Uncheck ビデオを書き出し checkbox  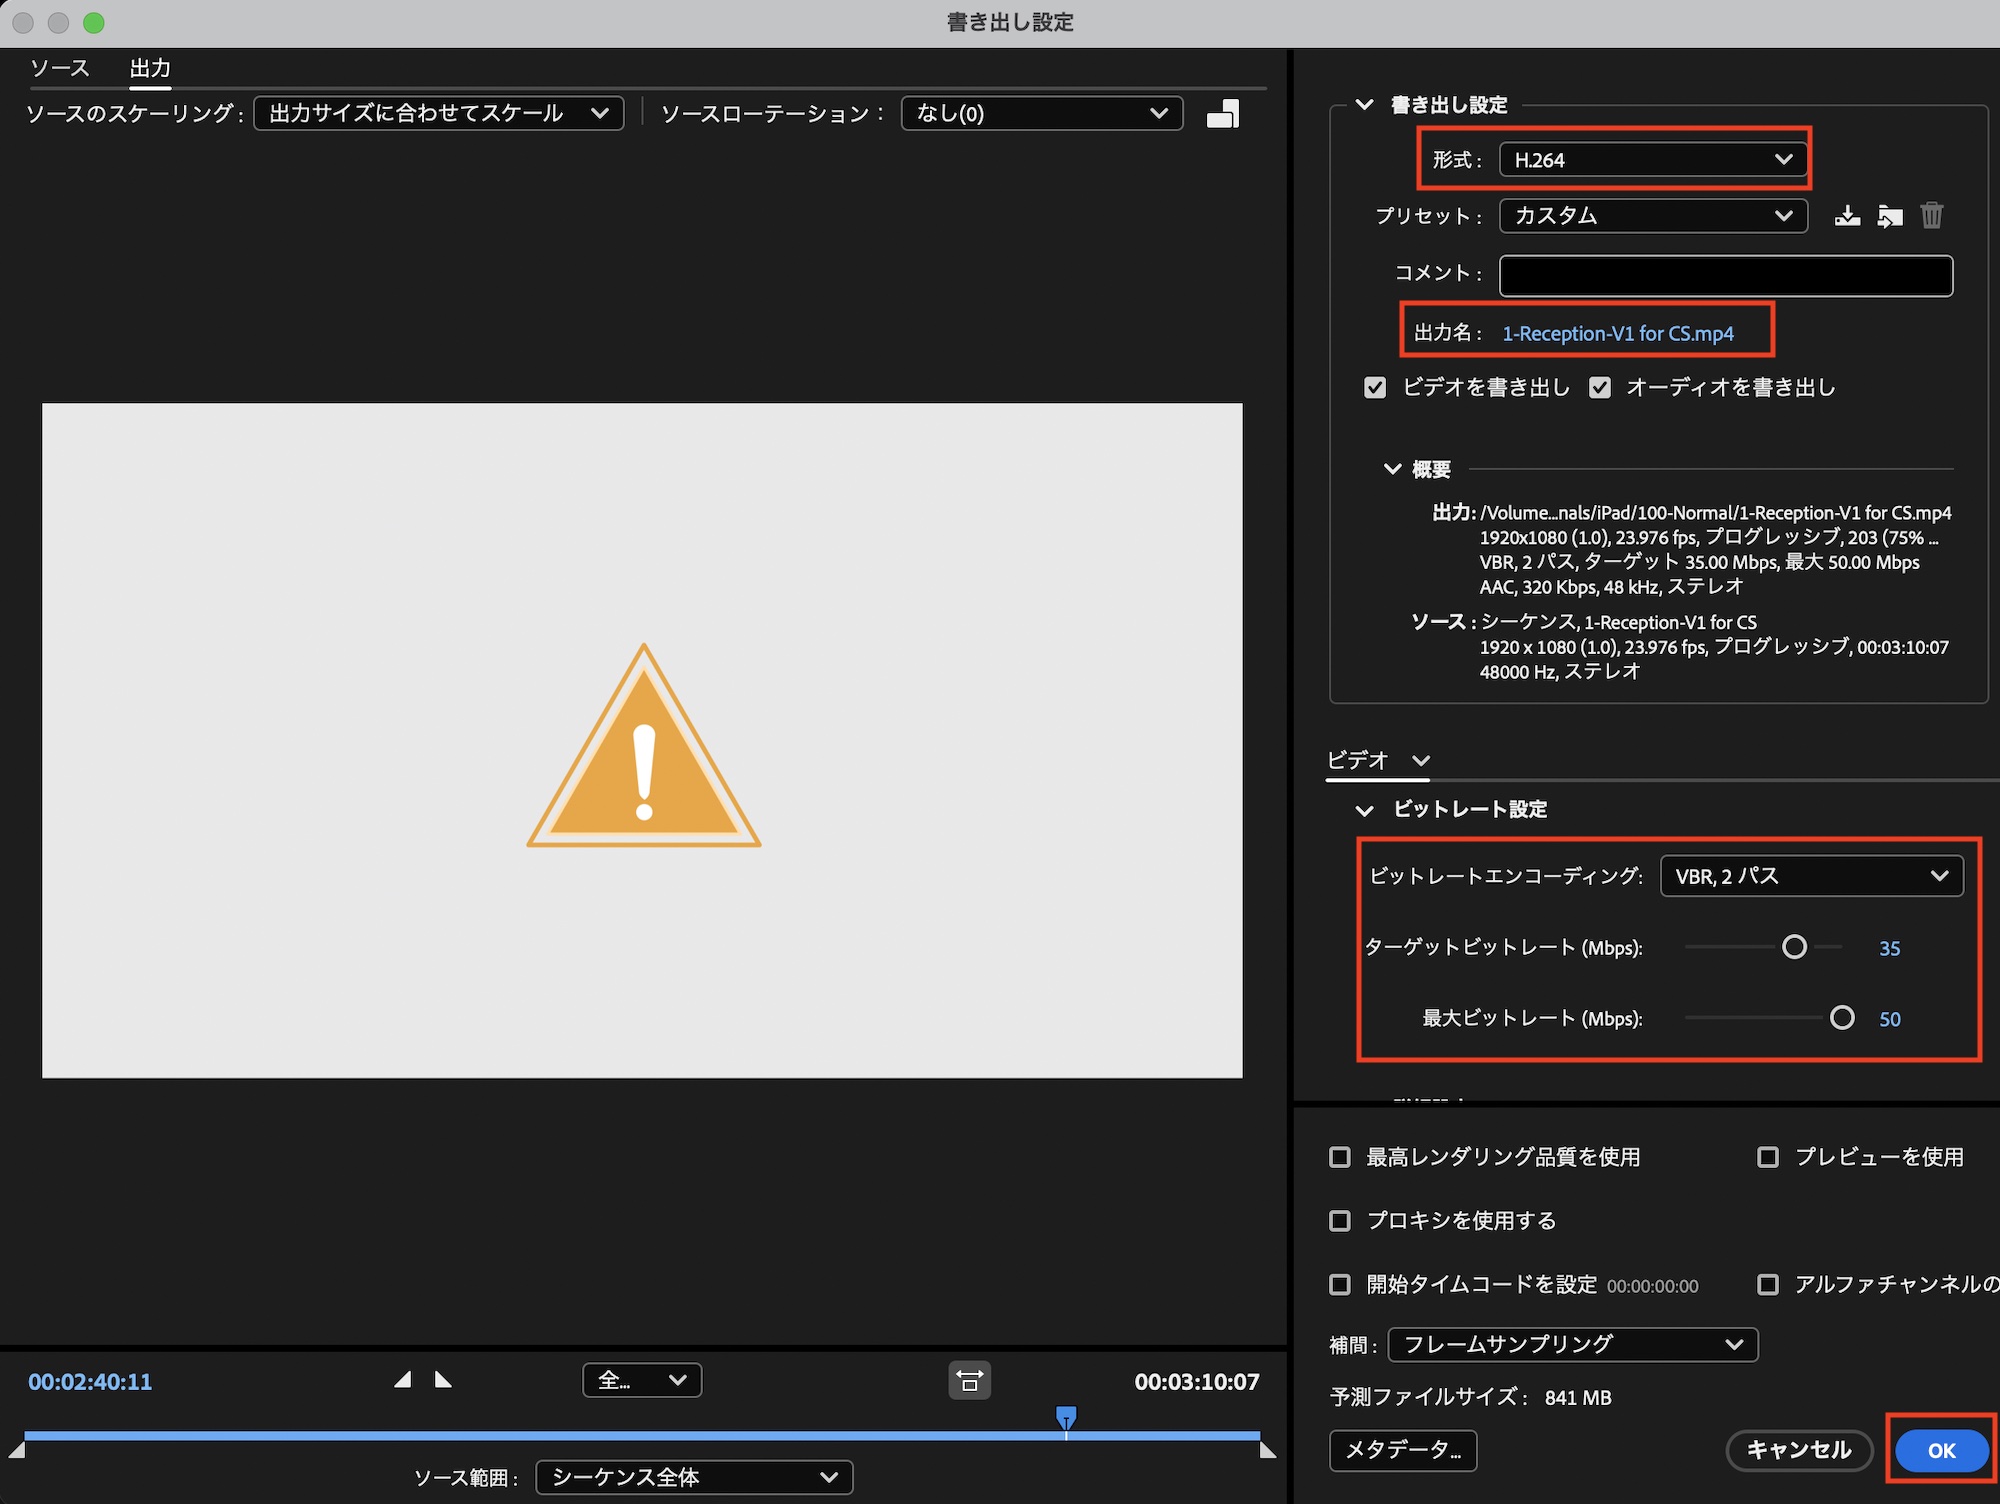pyautogui.click(x=1375, y=388)
